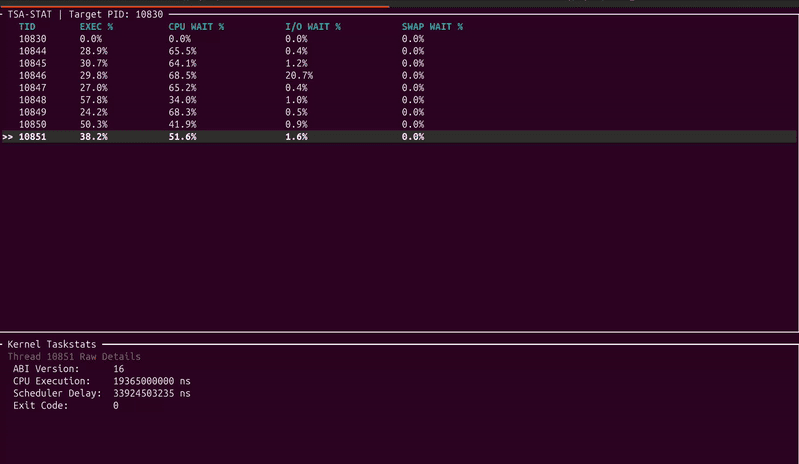Click the SWAP WAIT % column header

(432, 26)
